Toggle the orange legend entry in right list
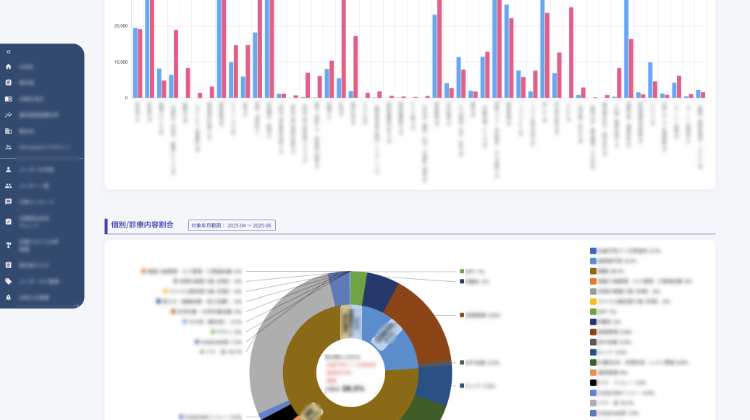 (x=593, y=281)
